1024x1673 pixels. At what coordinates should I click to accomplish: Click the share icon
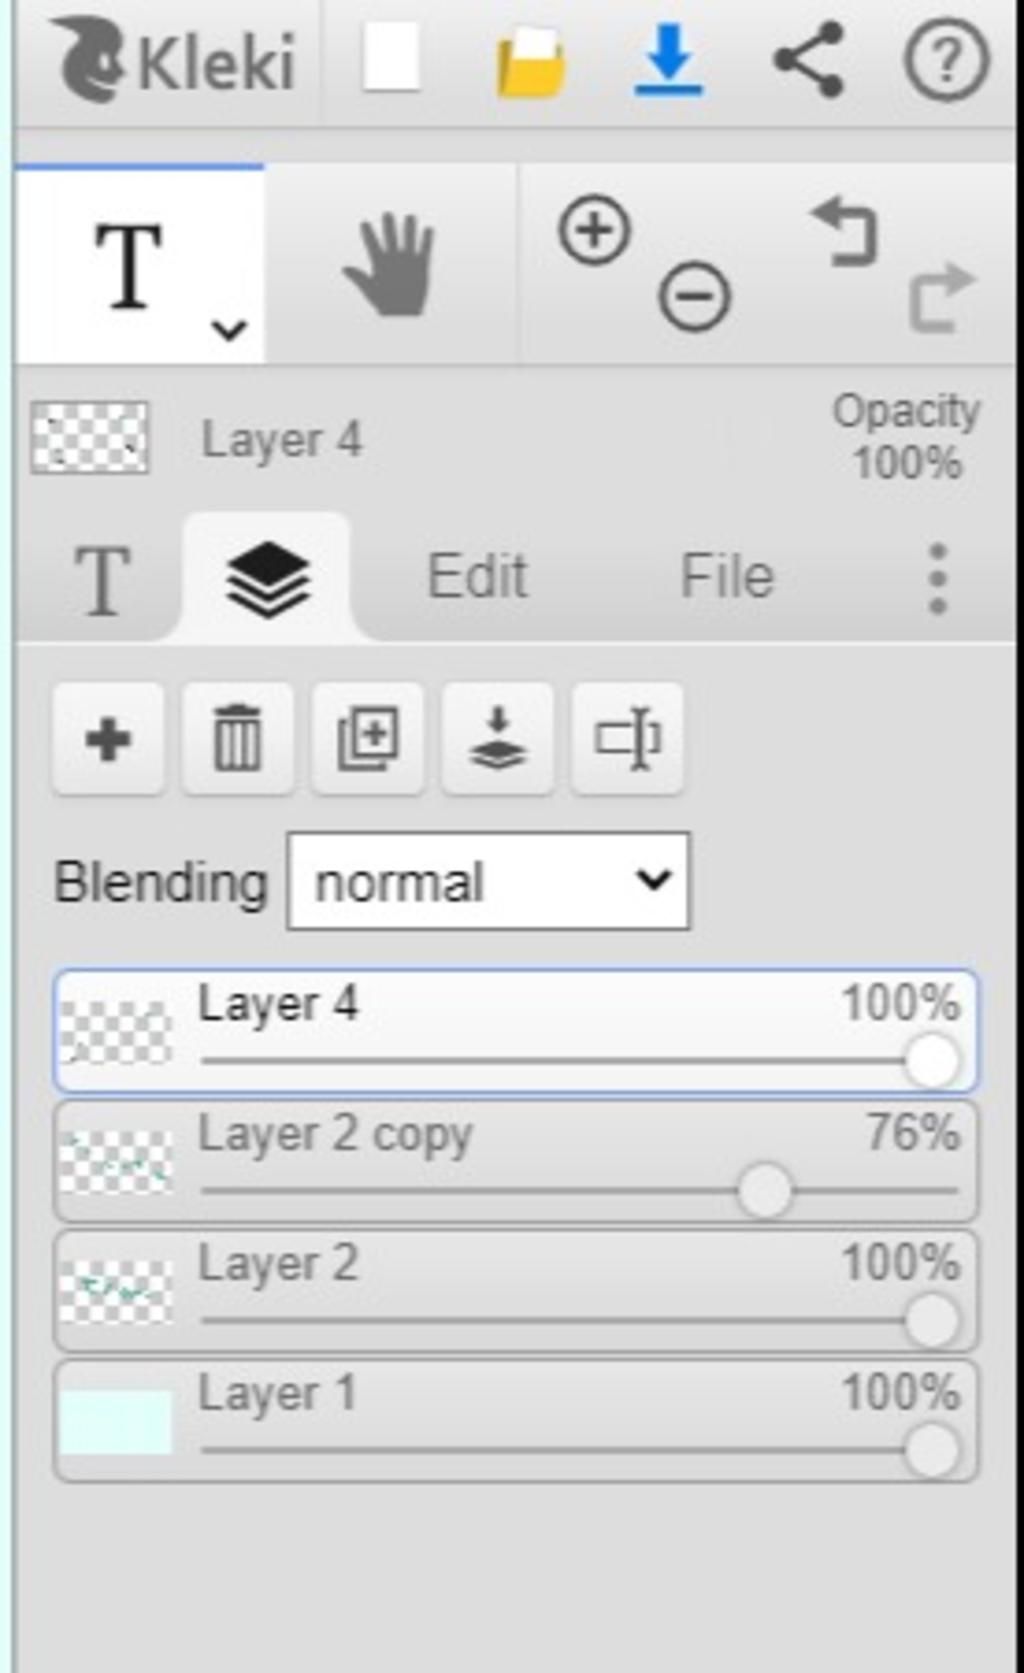(808, 60)
